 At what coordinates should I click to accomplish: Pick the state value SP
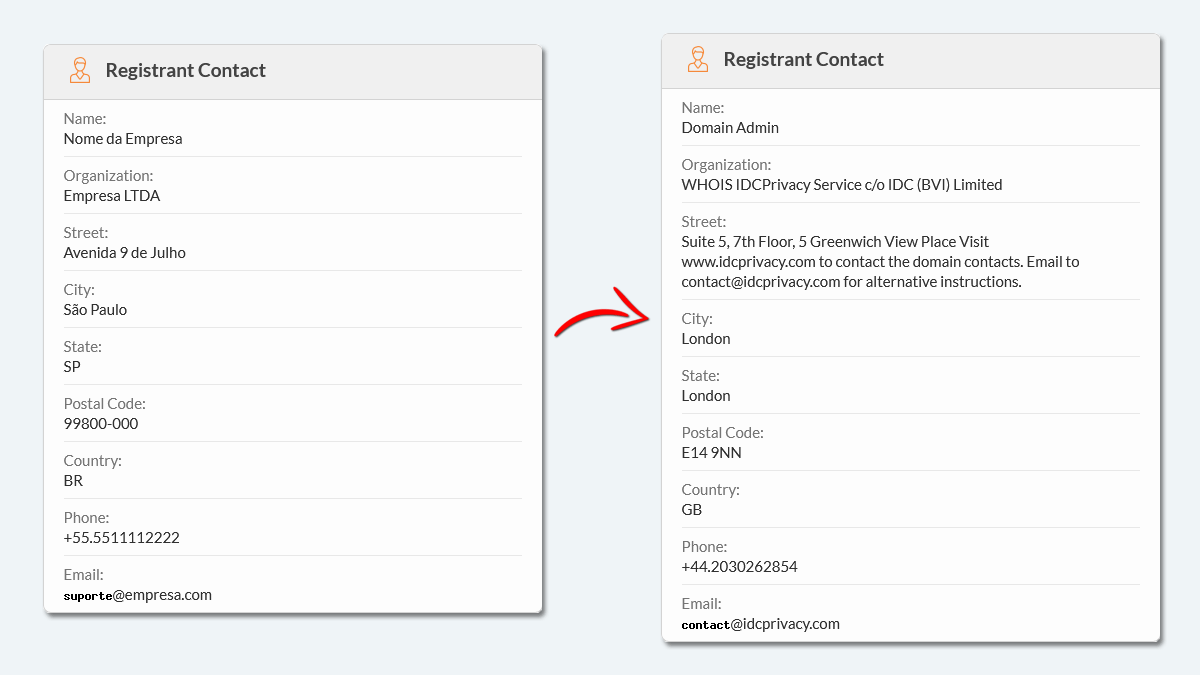coord(72,367)
